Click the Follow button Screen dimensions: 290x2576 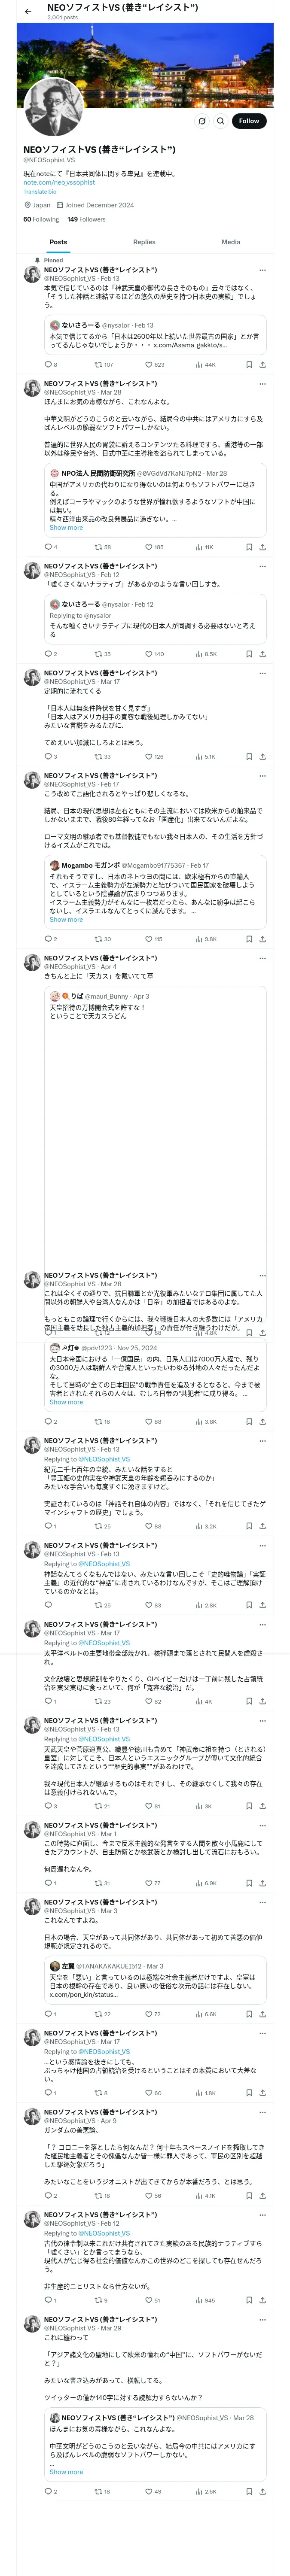(x=248, y=121)
